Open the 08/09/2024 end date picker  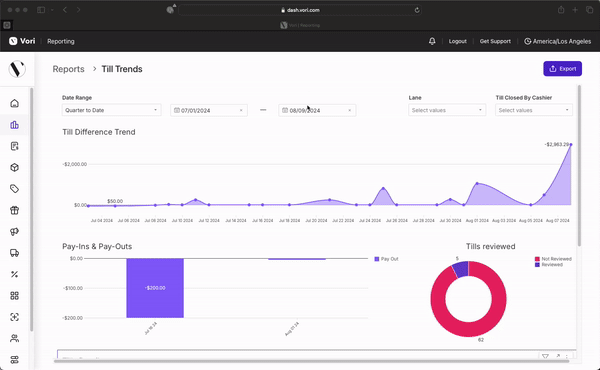(x=317, y=110)
